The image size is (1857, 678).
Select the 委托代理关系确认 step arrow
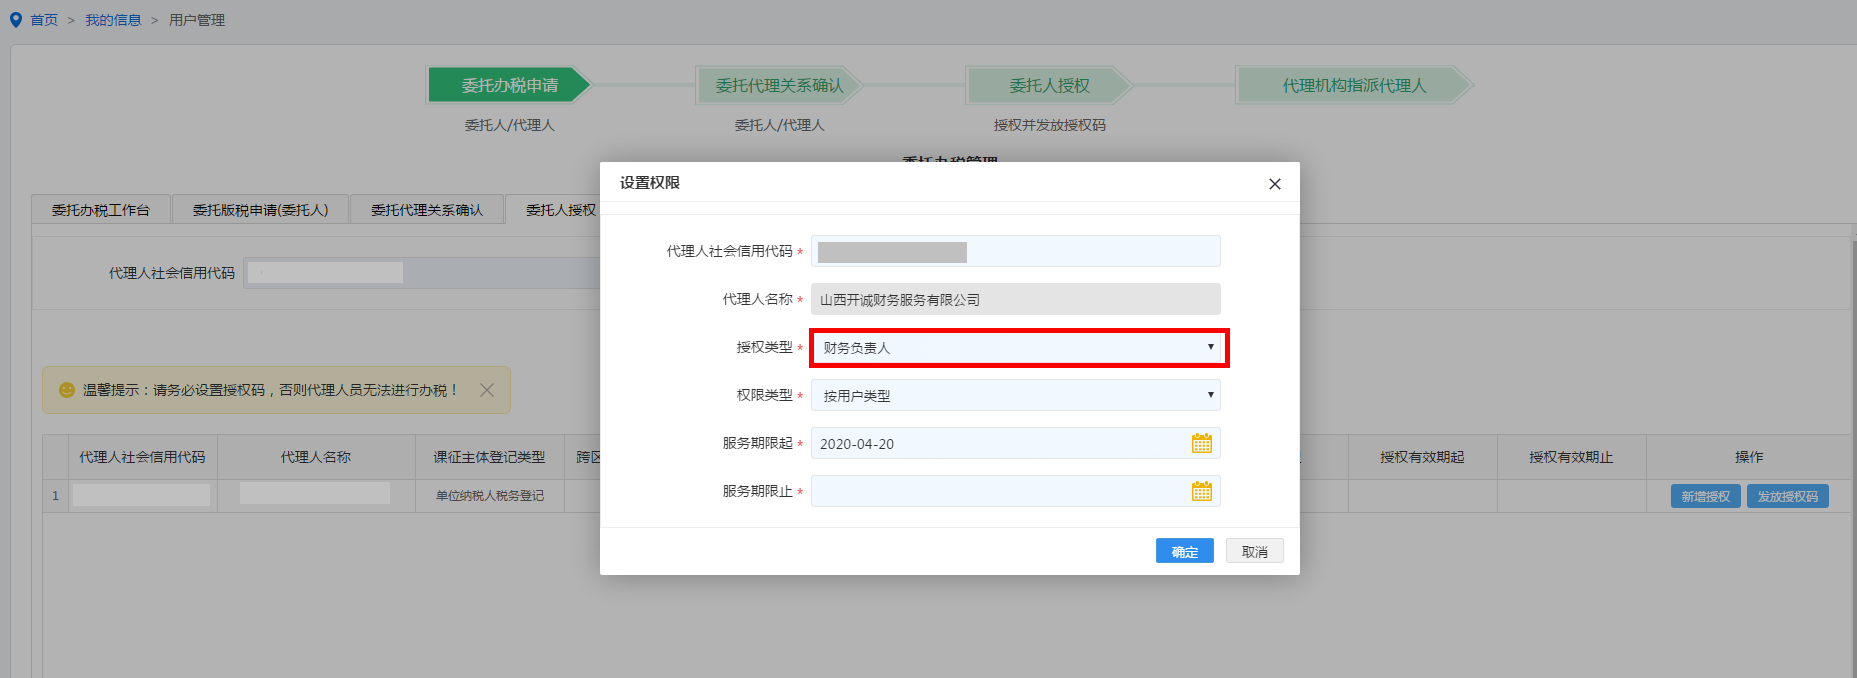779,85
